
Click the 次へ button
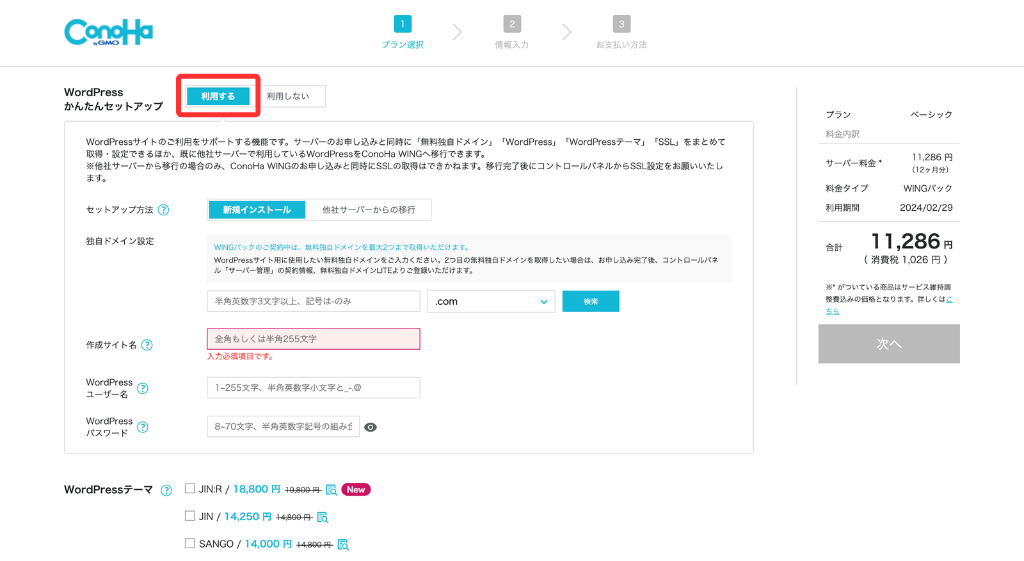(889, 344)
